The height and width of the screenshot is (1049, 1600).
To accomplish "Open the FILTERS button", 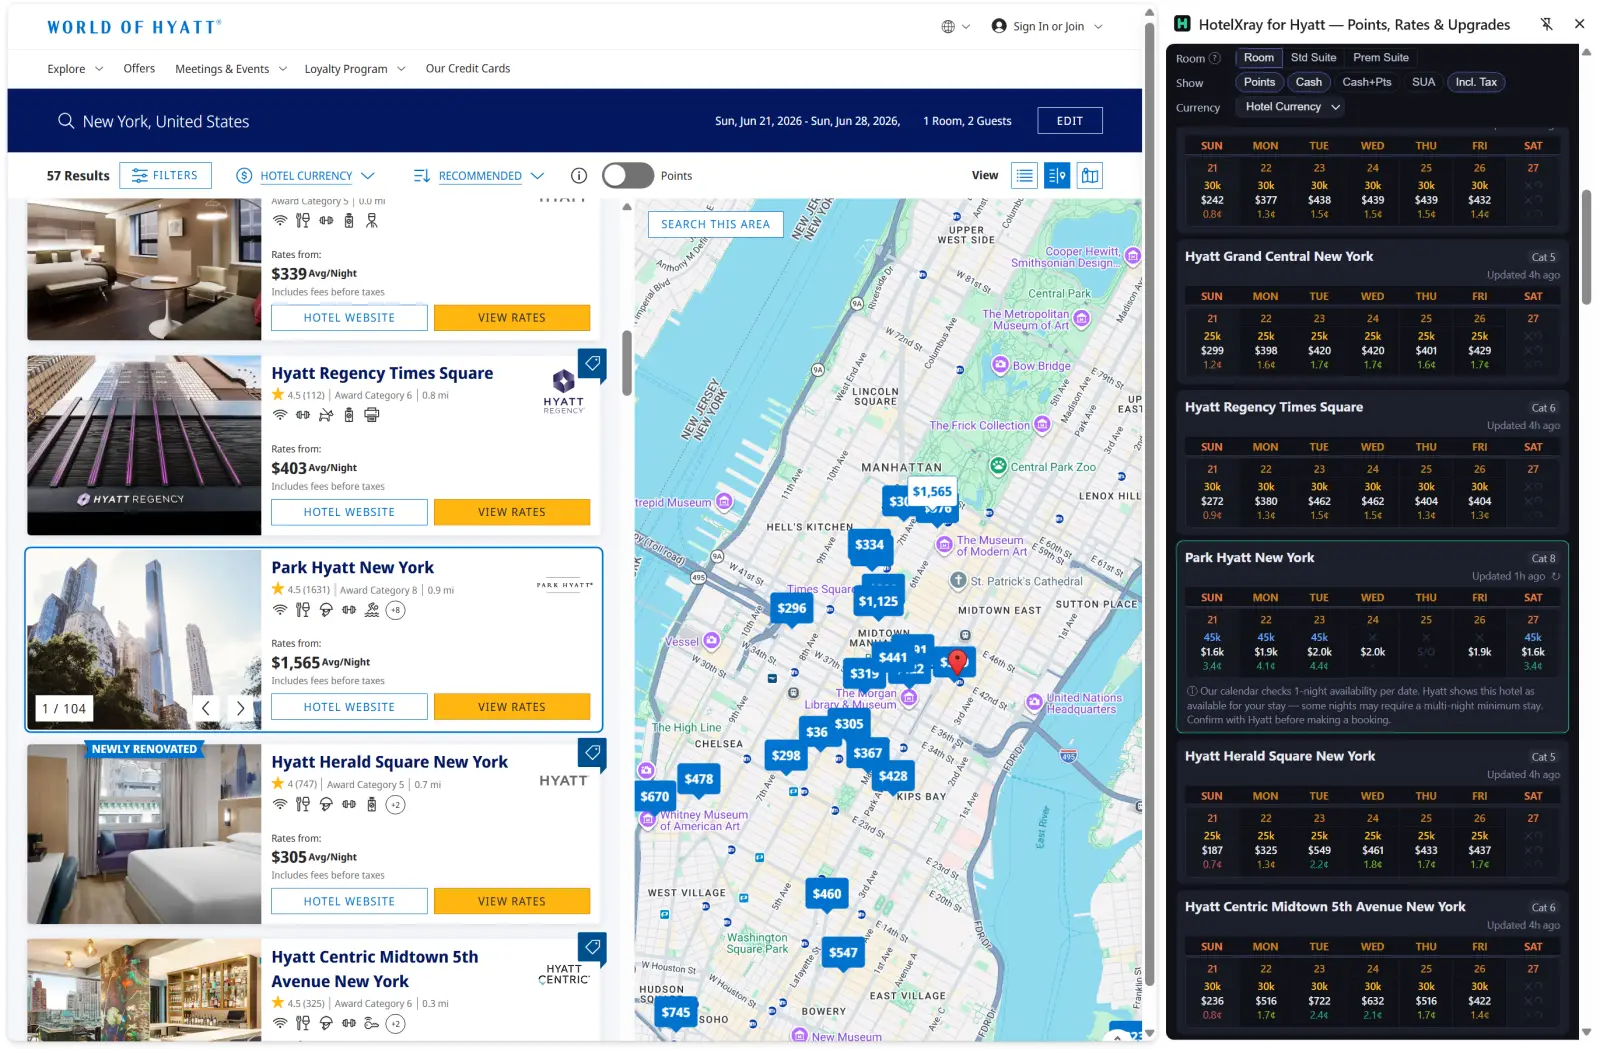I will pyautogui.click(x=165, y=175).
